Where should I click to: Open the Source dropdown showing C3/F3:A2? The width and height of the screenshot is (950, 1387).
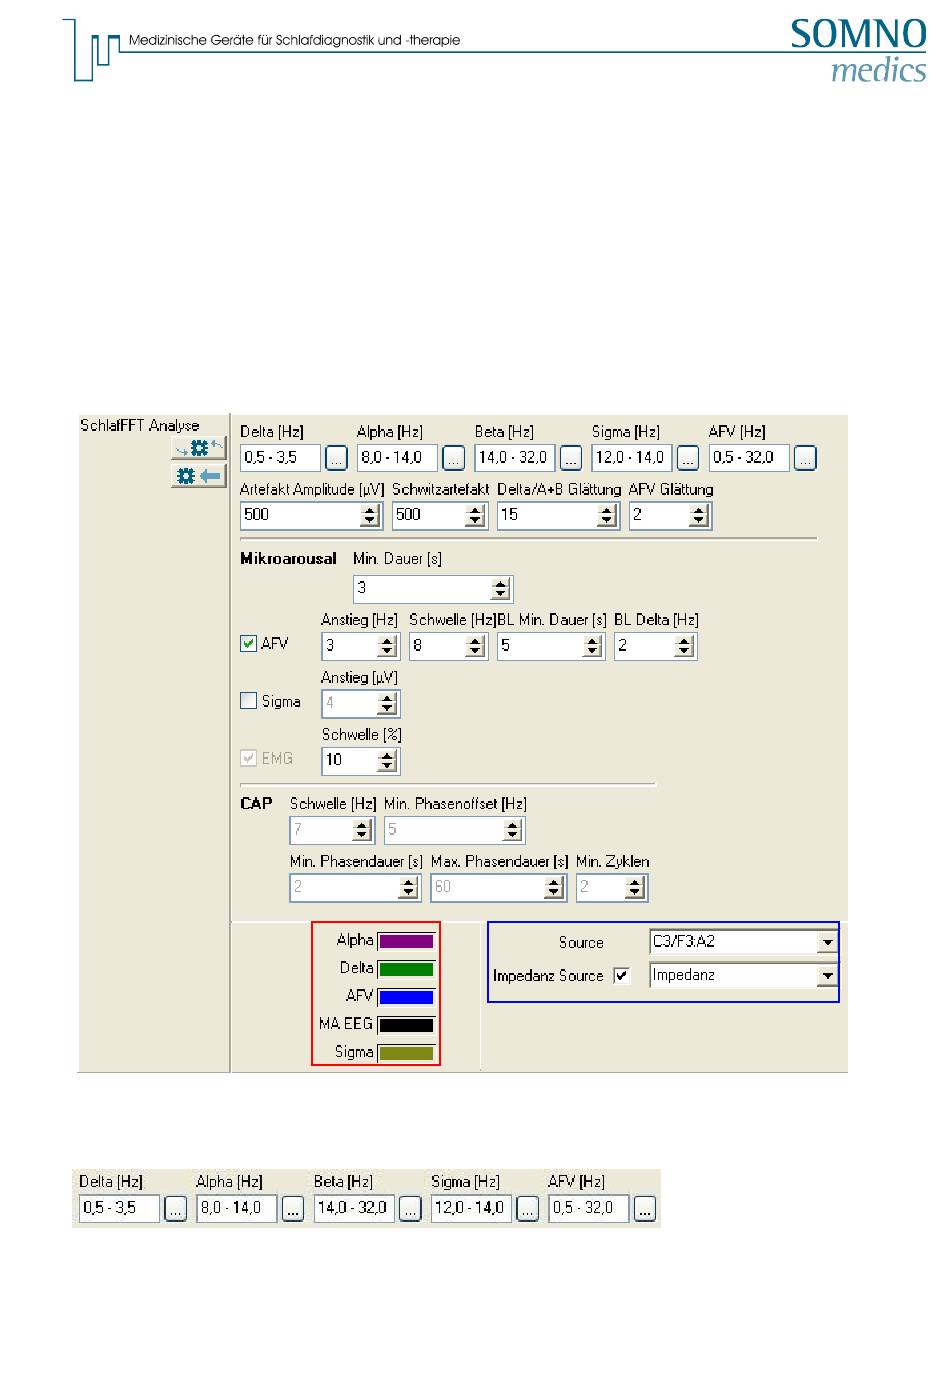point(827,943)
